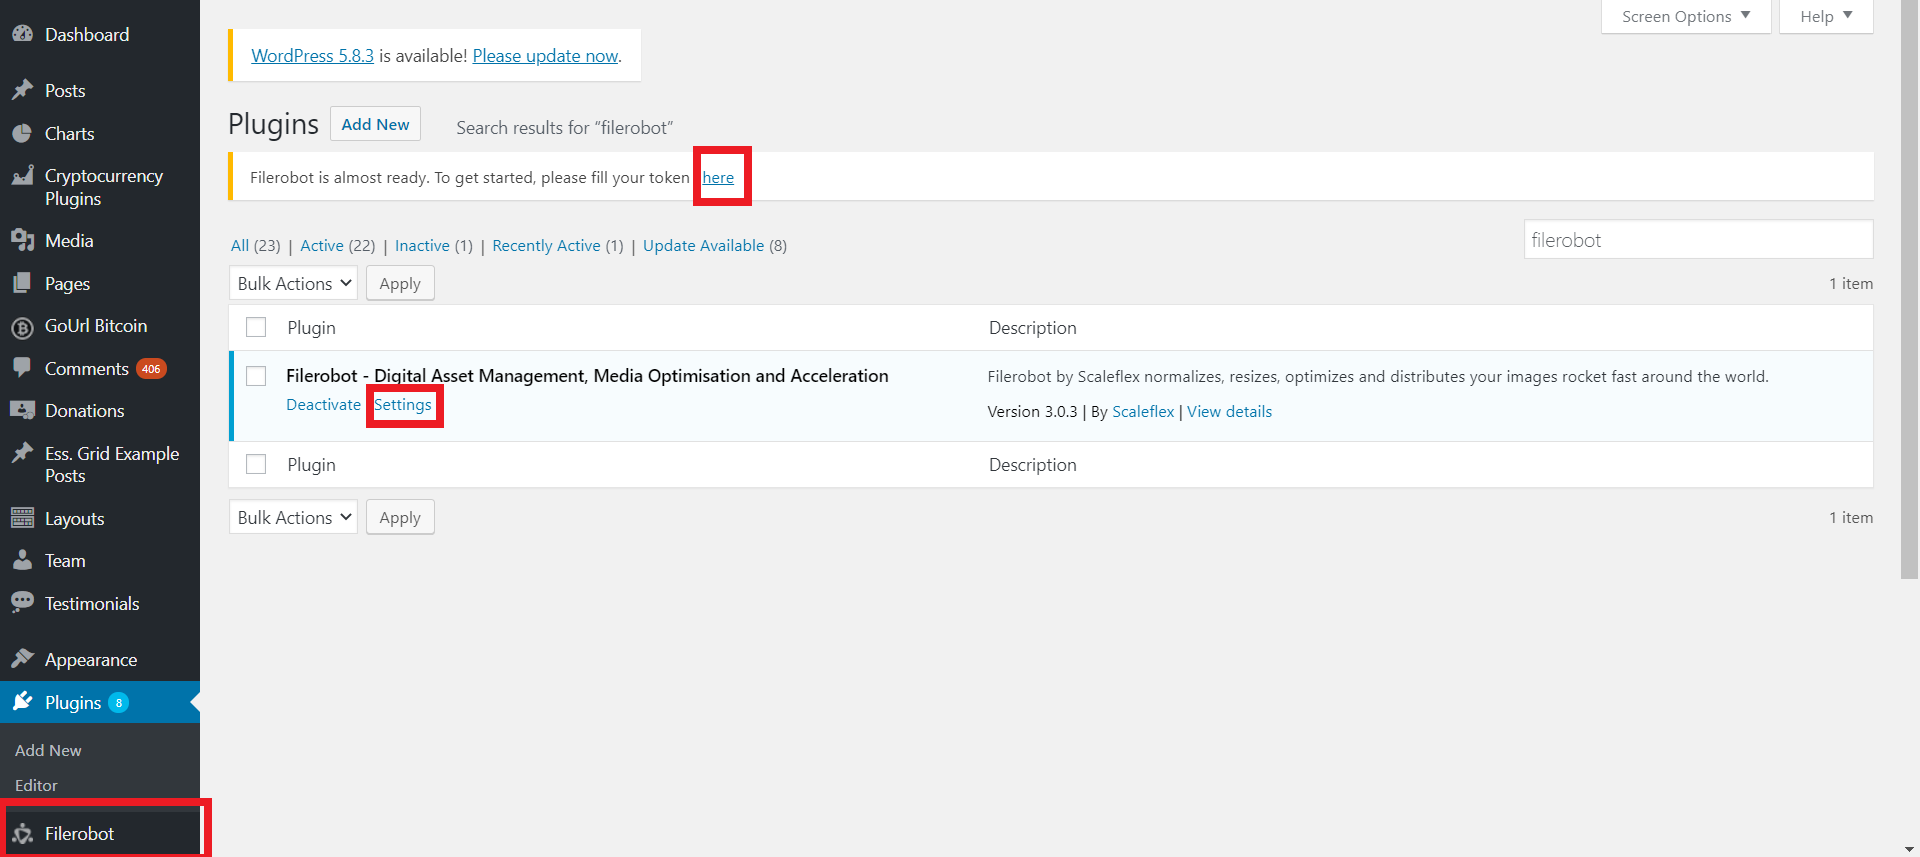Viewport: 1920px width, 857px height.
Task: Click View details for Filerobot
Action: tap(1229, 411)
